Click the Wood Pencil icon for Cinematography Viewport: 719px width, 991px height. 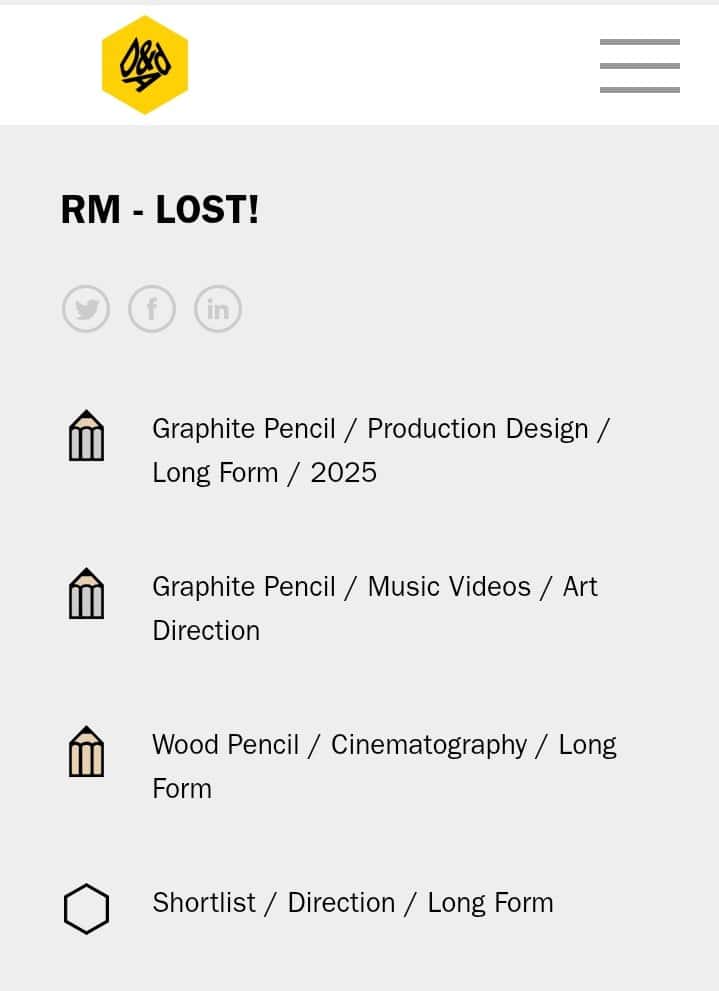tap(86, 752)
